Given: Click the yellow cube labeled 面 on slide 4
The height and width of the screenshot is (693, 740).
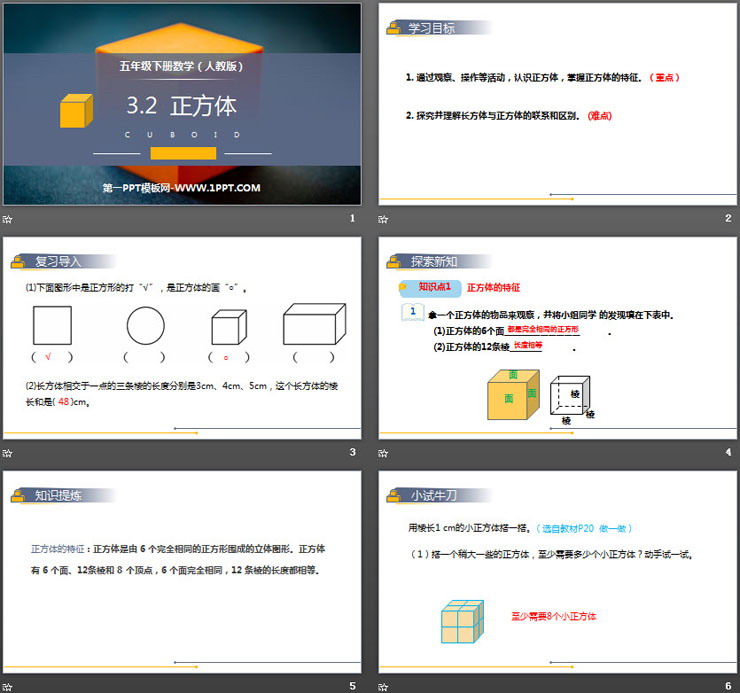Looking at the screenshot, I should click(512, 396).
